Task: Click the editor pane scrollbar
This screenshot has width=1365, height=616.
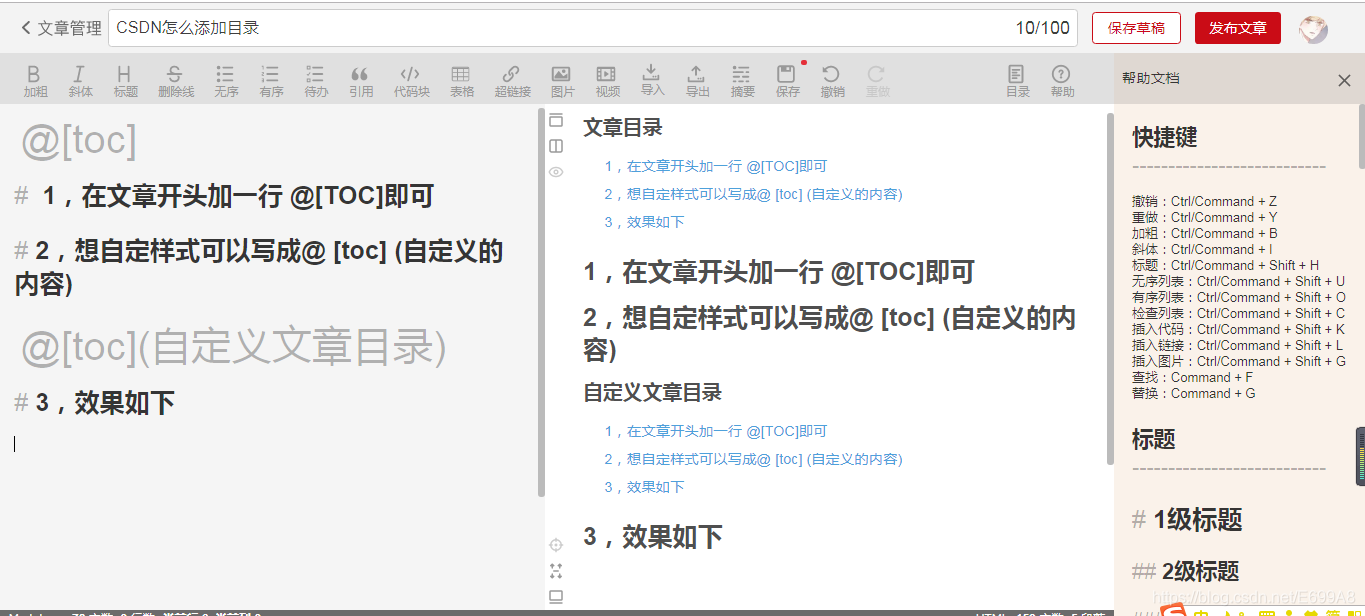Action: point(542,303)
